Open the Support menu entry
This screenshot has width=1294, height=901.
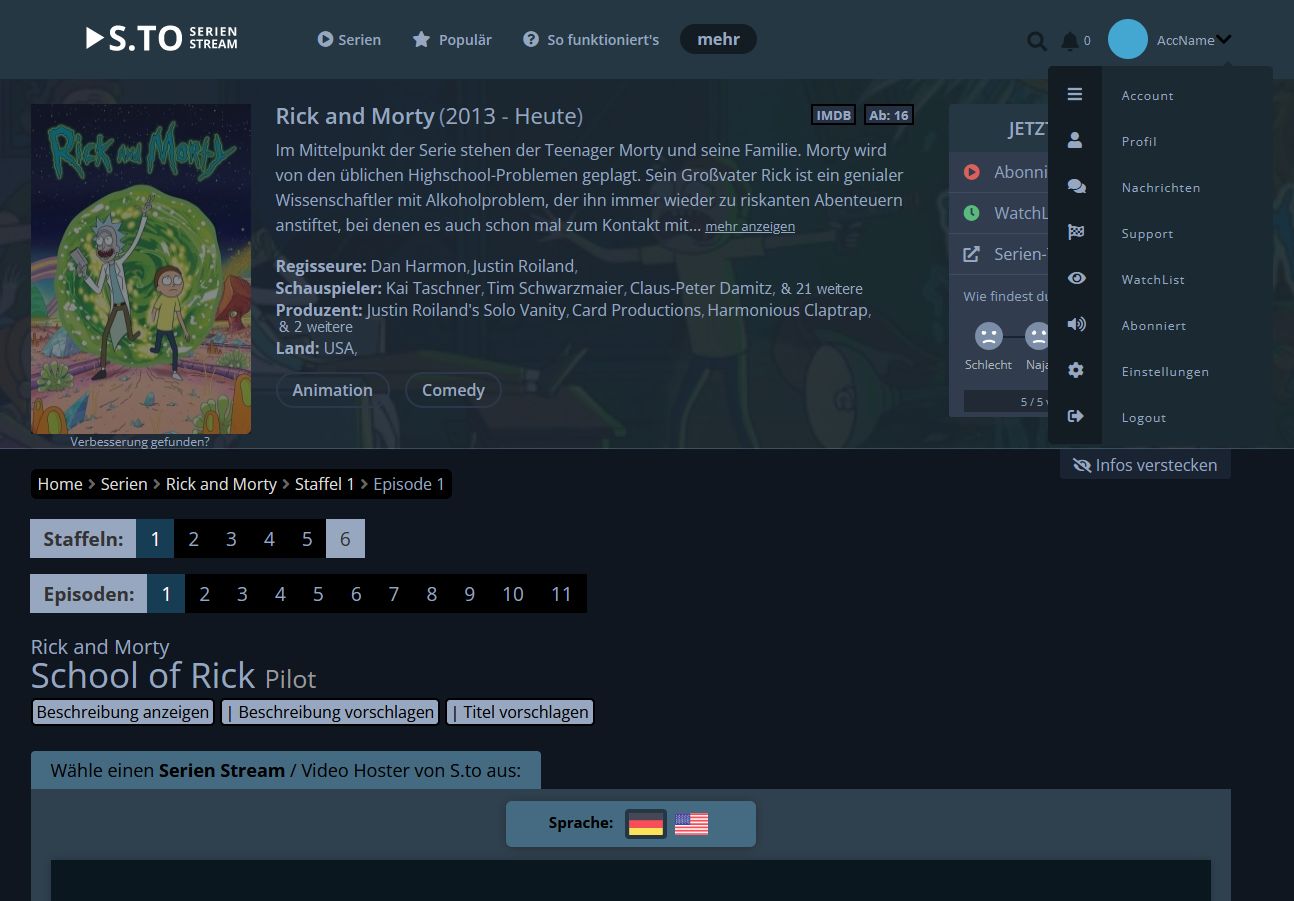click(1147, 233)
